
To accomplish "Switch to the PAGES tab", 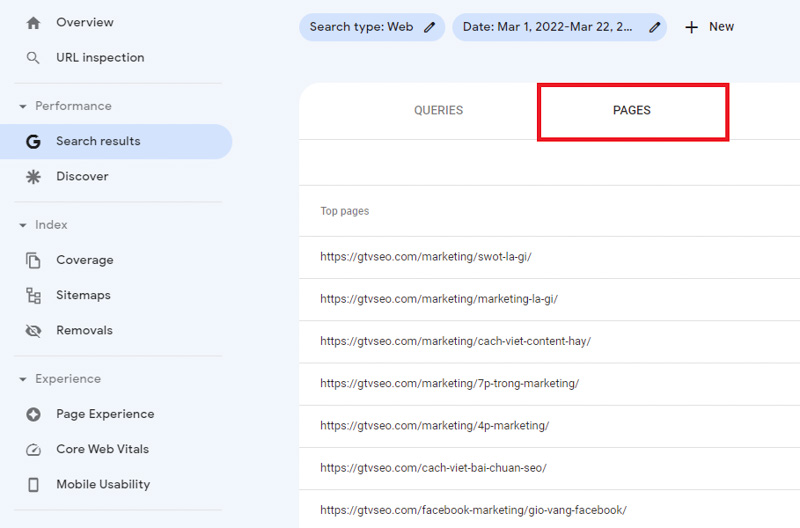I will [x=633, y=111].
